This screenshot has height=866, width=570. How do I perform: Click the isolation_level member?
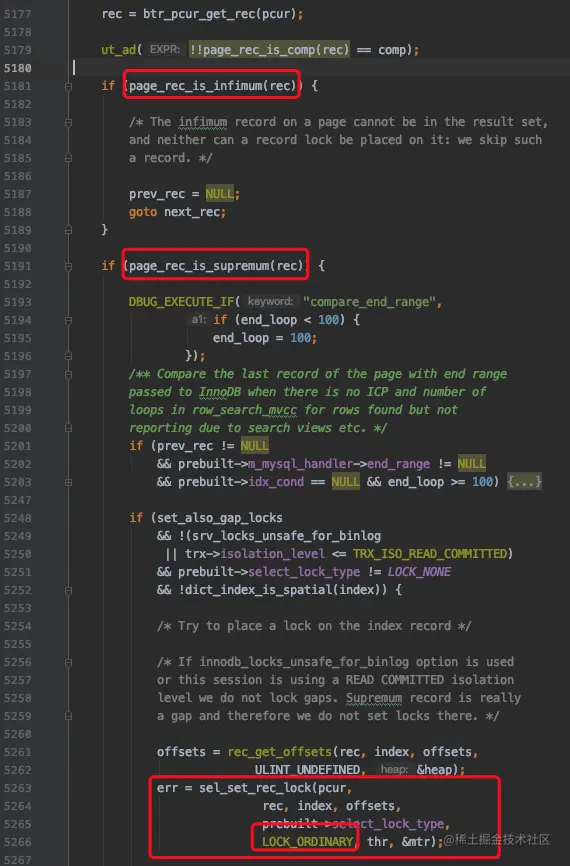tap(272, 553)
